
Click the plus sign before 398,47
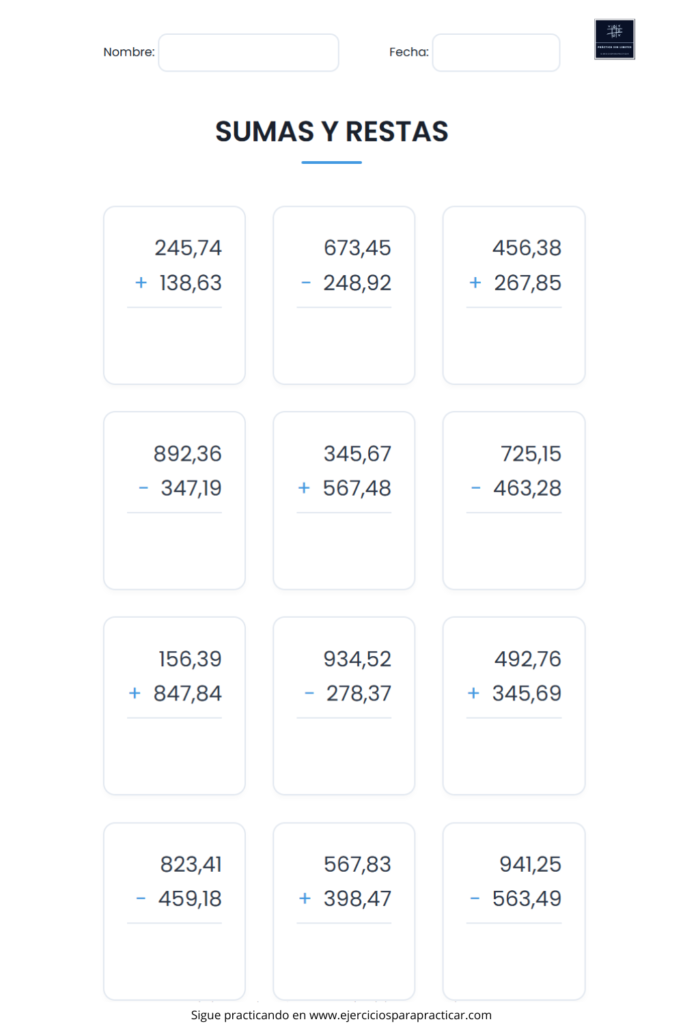click(x=304, y=899)
